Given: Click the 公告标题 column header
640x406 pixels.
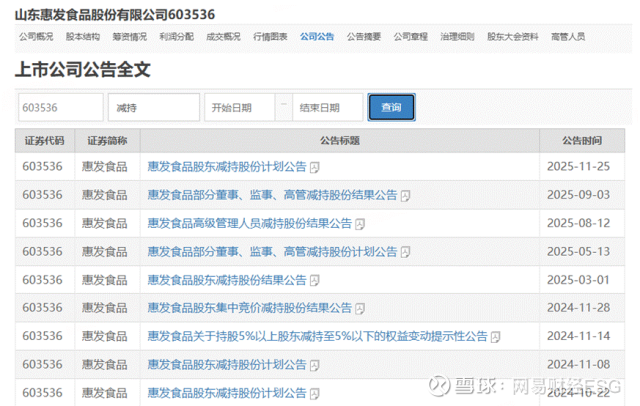Looking at the screenshot, I should [x=340, y=141].
